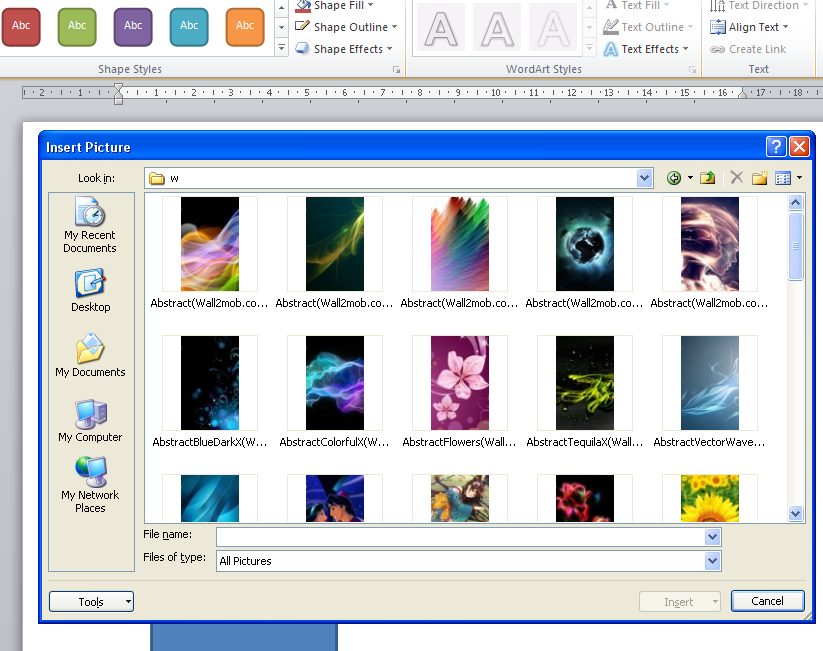Open the Shape Outline menu
Image resolution: width=823 pixels, height=651 pixels.
pyautogui.click(x=354, y=27)
